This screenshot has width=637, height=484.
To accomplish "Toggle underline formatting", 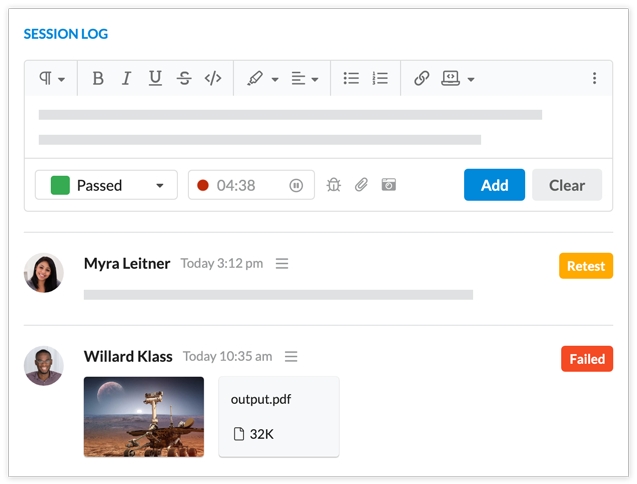I will 155,78.
